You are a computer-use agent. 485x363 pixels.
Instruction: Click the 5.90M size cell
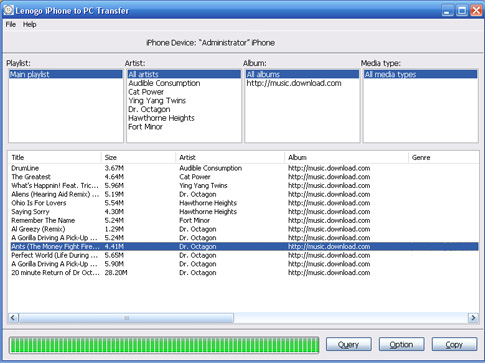[114, 264]
